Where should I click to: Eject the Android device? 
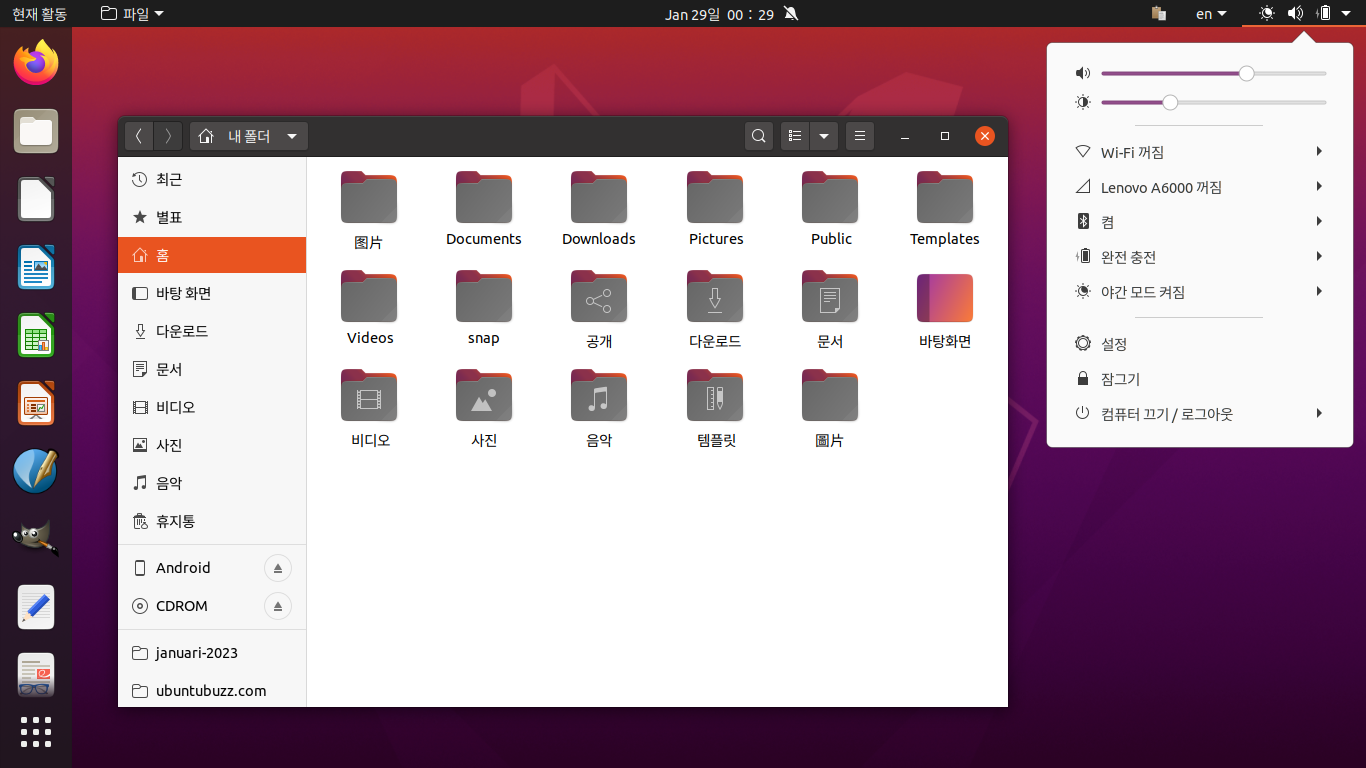click(278, 568)
